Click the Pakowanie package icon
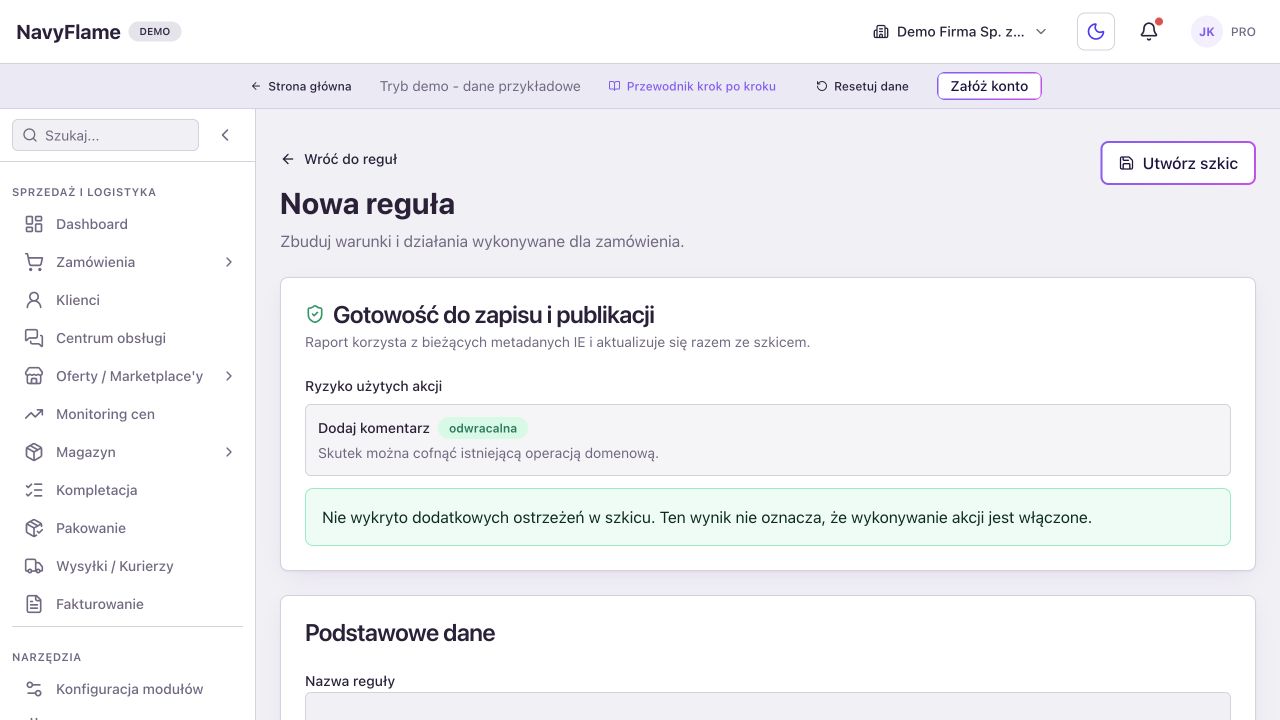 tap(34, 528)
